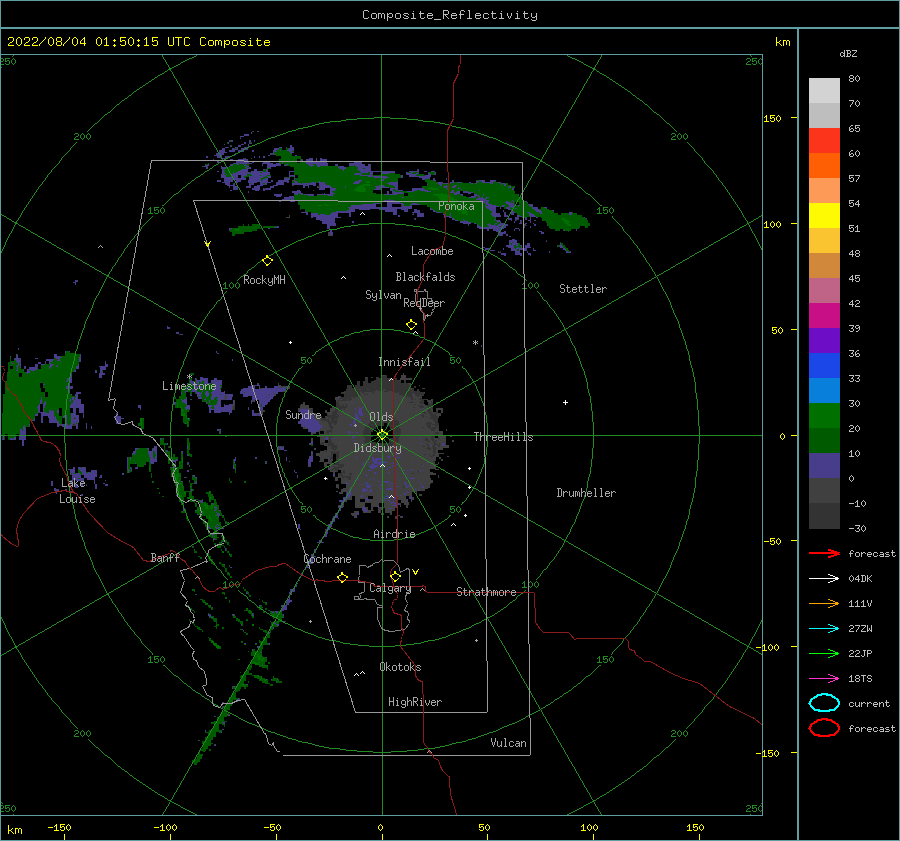900x841 pixels.
Task: Click the yellow diamond marker inside Calgary outline
Action: coord(395,576)
